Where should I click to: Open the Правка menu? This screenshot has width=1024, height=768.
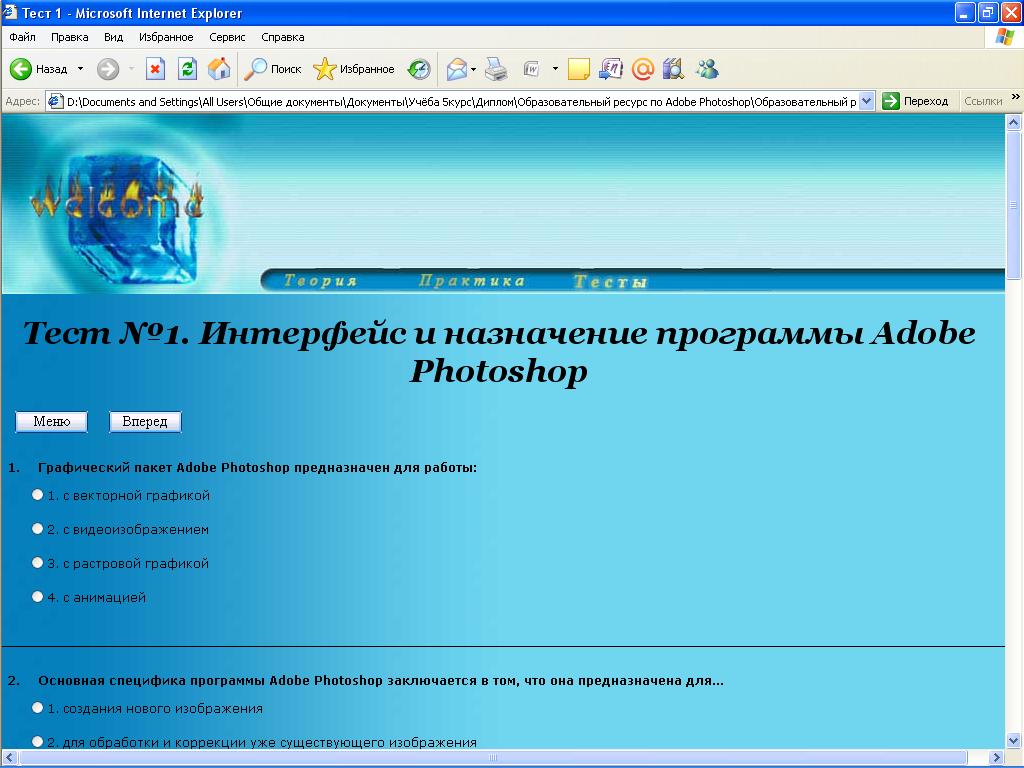coord(69,37)
